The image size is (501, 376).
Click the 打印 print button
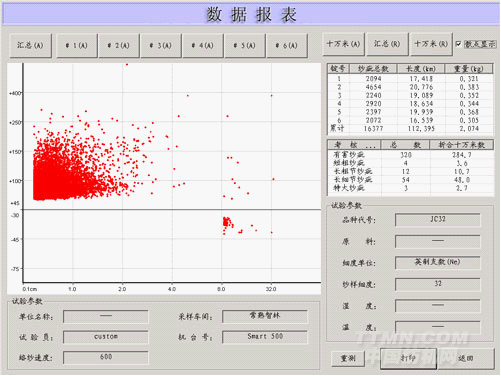tap(408, 358)
